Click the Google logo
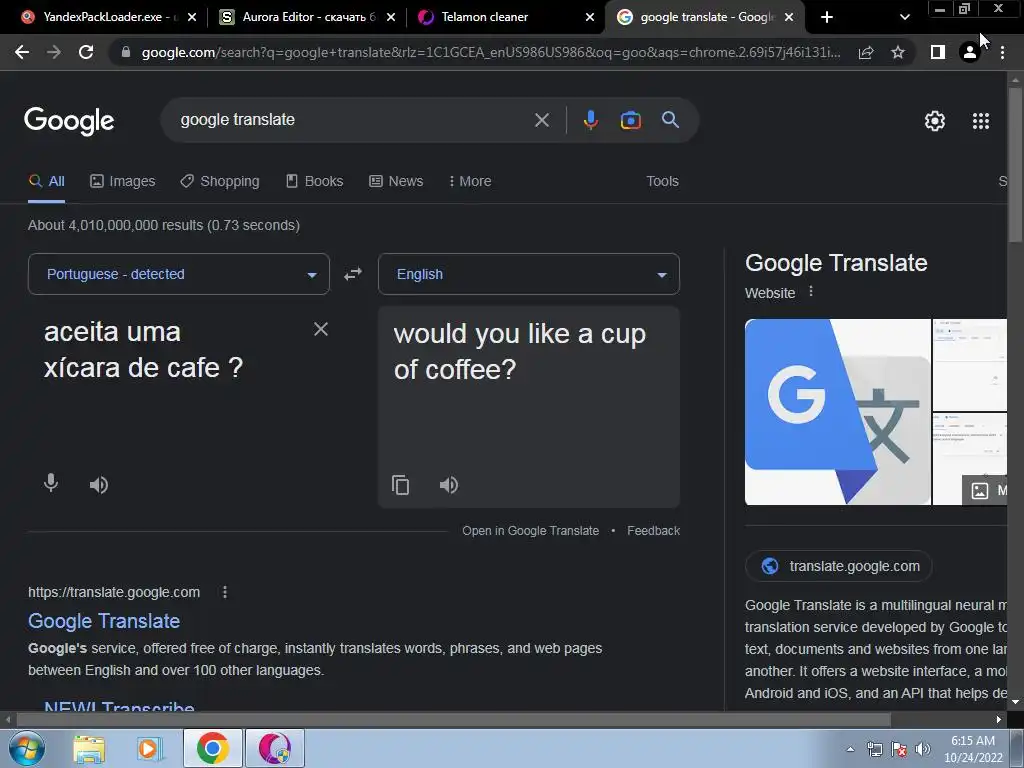 tap(69, 121)
